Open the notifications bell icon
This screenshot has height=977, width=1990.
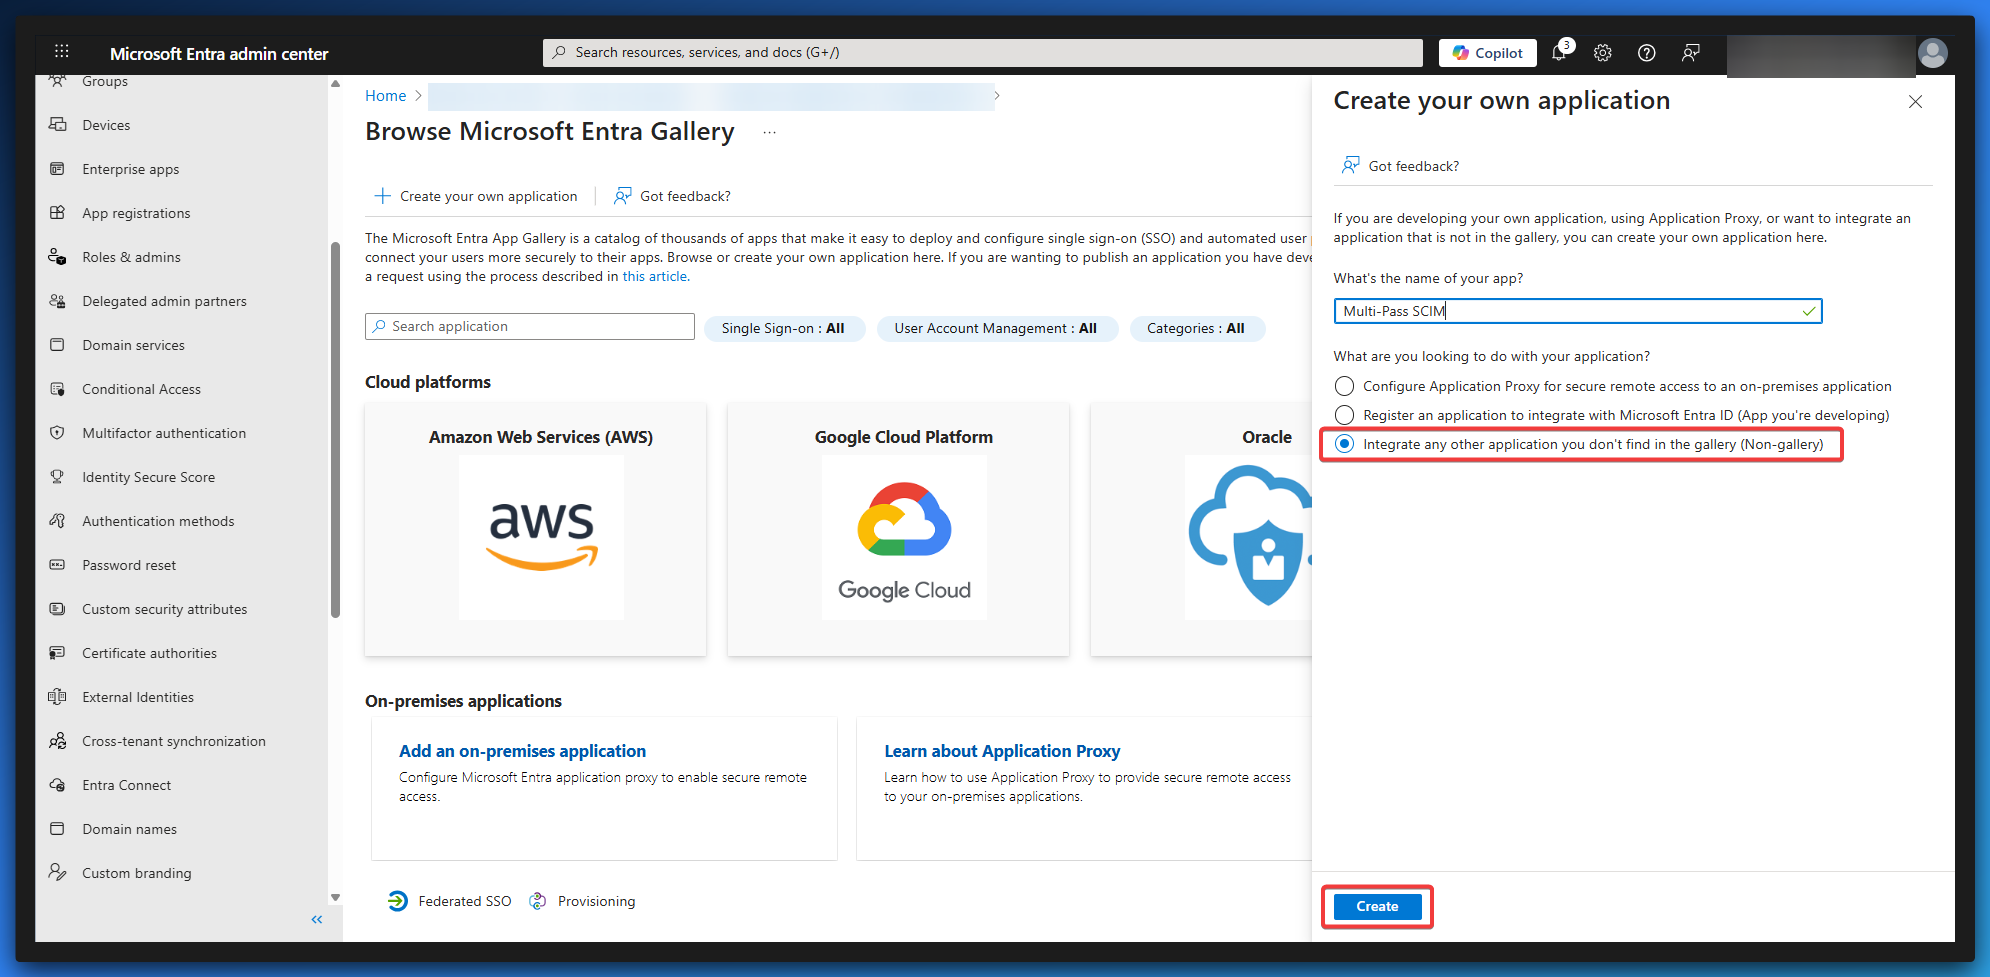point(1559,53)
